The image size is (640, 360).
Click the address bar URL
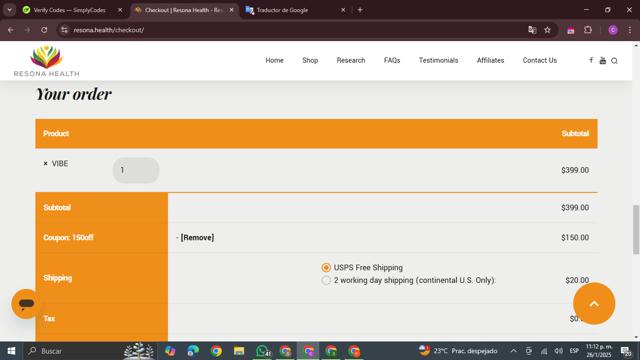click(109, 30)
